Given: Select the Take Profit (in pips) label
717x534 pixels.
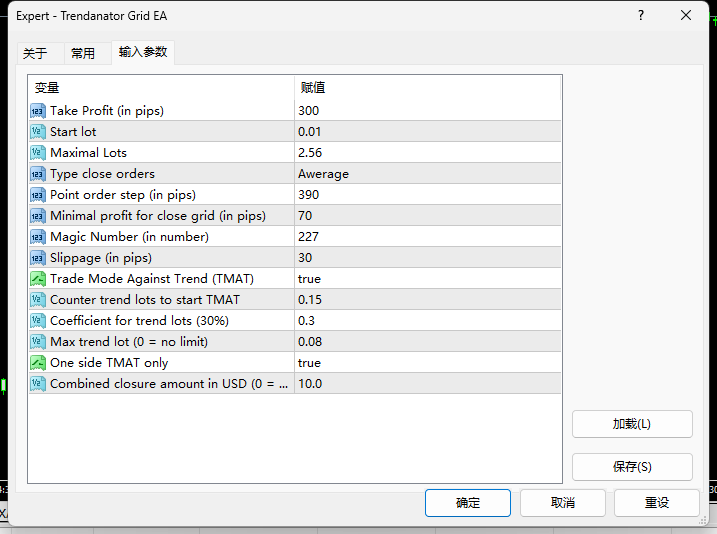Looking at the screenshot, I should (x=107, y=111).
